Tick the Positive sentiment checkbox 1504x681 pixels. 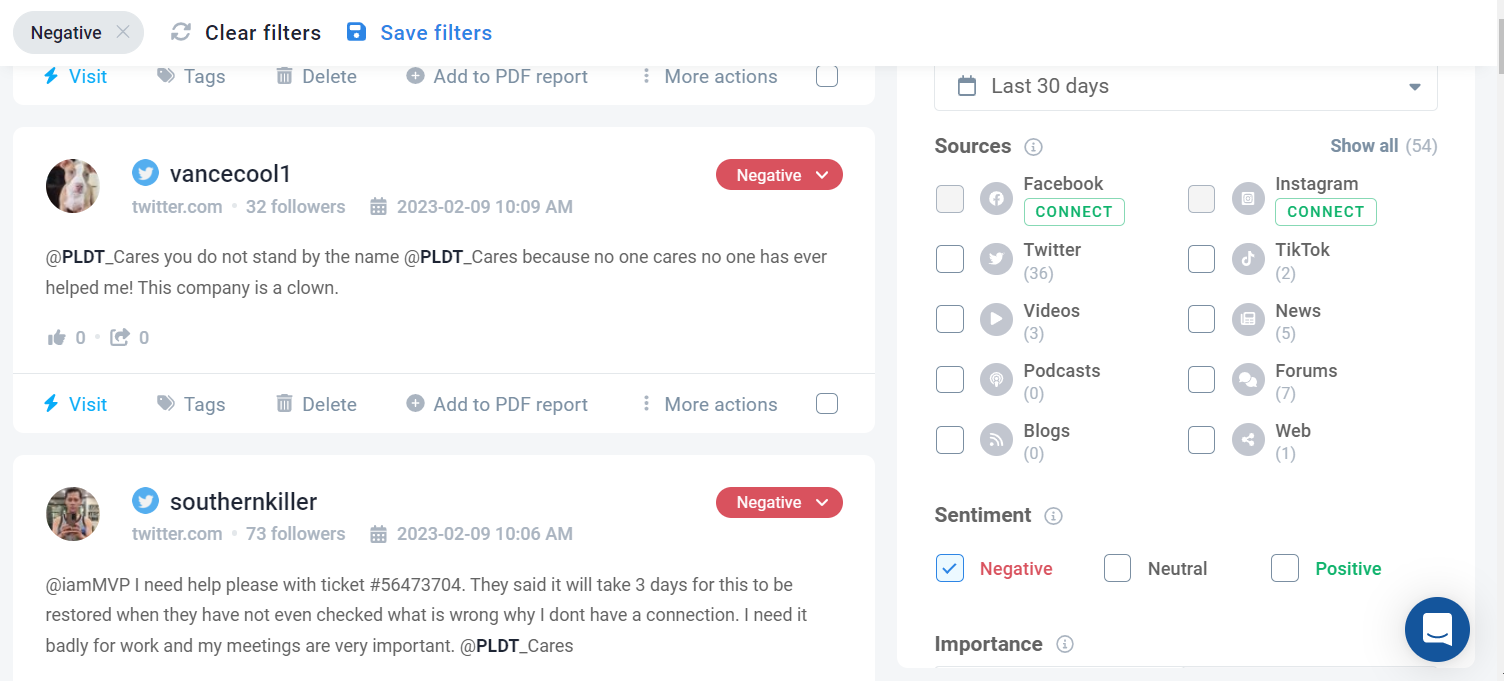point(1285,568)
